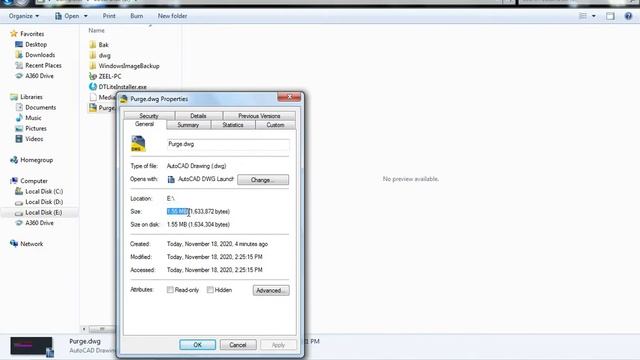This screenshot has width=640, height=360.
Task: Open Recent Places icon in sidebar
Action: pyautogui.click(x=19, y=65)
